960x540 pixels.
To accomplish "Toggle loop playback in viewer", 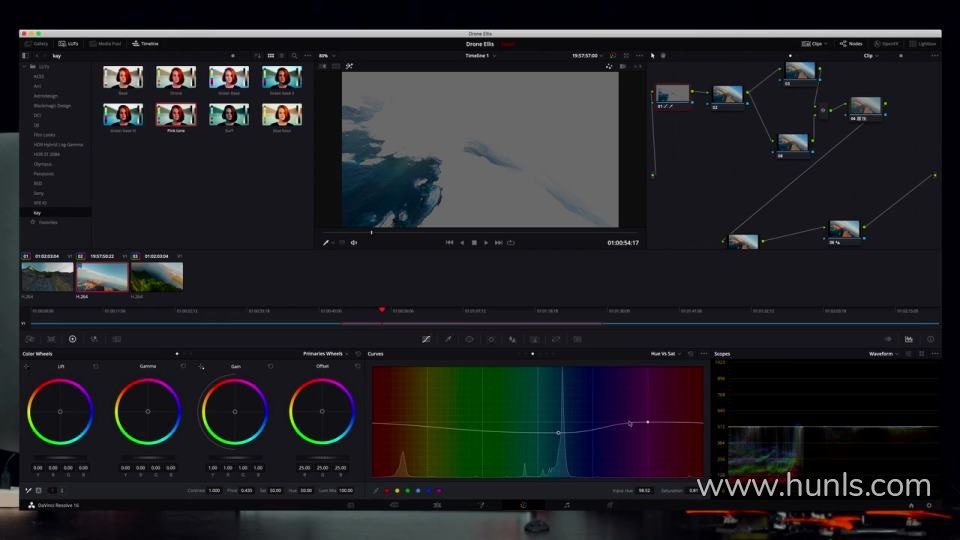I will pos(511,243).
